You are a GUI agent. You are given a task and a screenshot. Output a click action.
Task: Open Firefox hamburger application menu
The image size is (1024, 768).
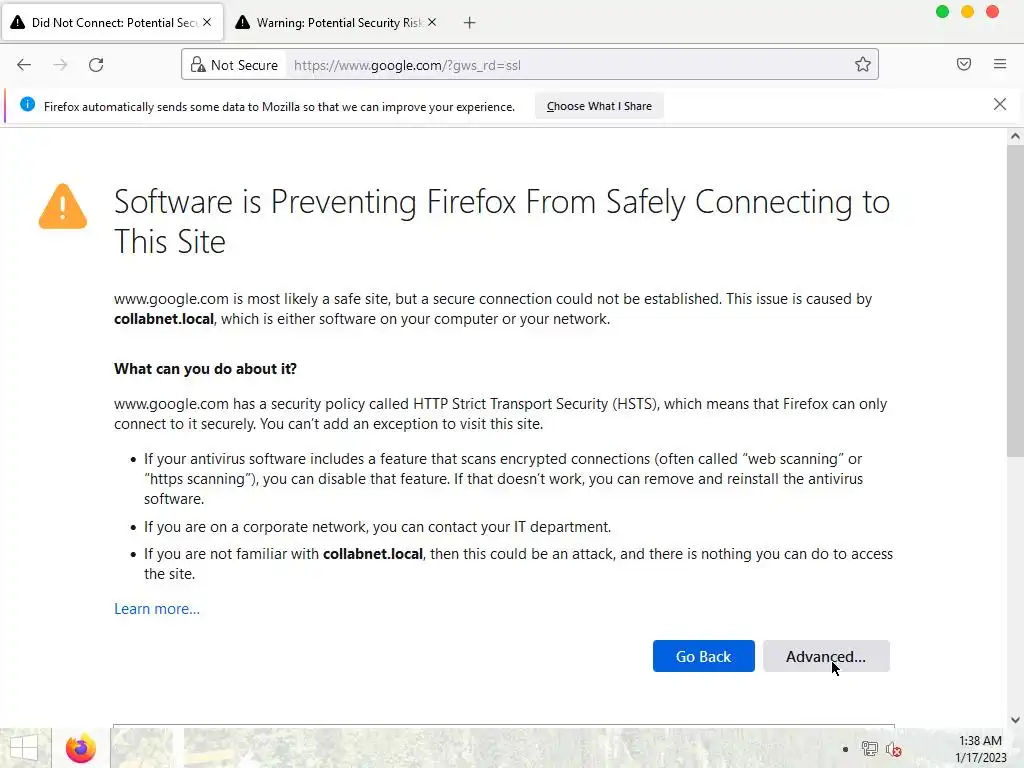point(1000,65)
